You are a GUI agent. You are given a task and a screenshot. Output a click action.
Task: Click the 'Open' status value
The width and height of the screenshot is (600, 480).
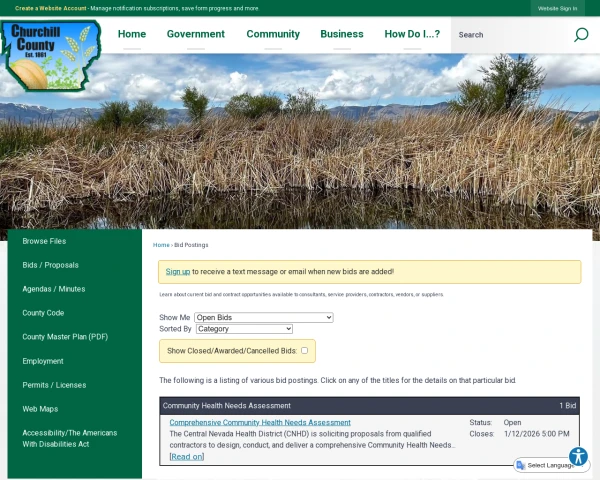tap(512, 423)
